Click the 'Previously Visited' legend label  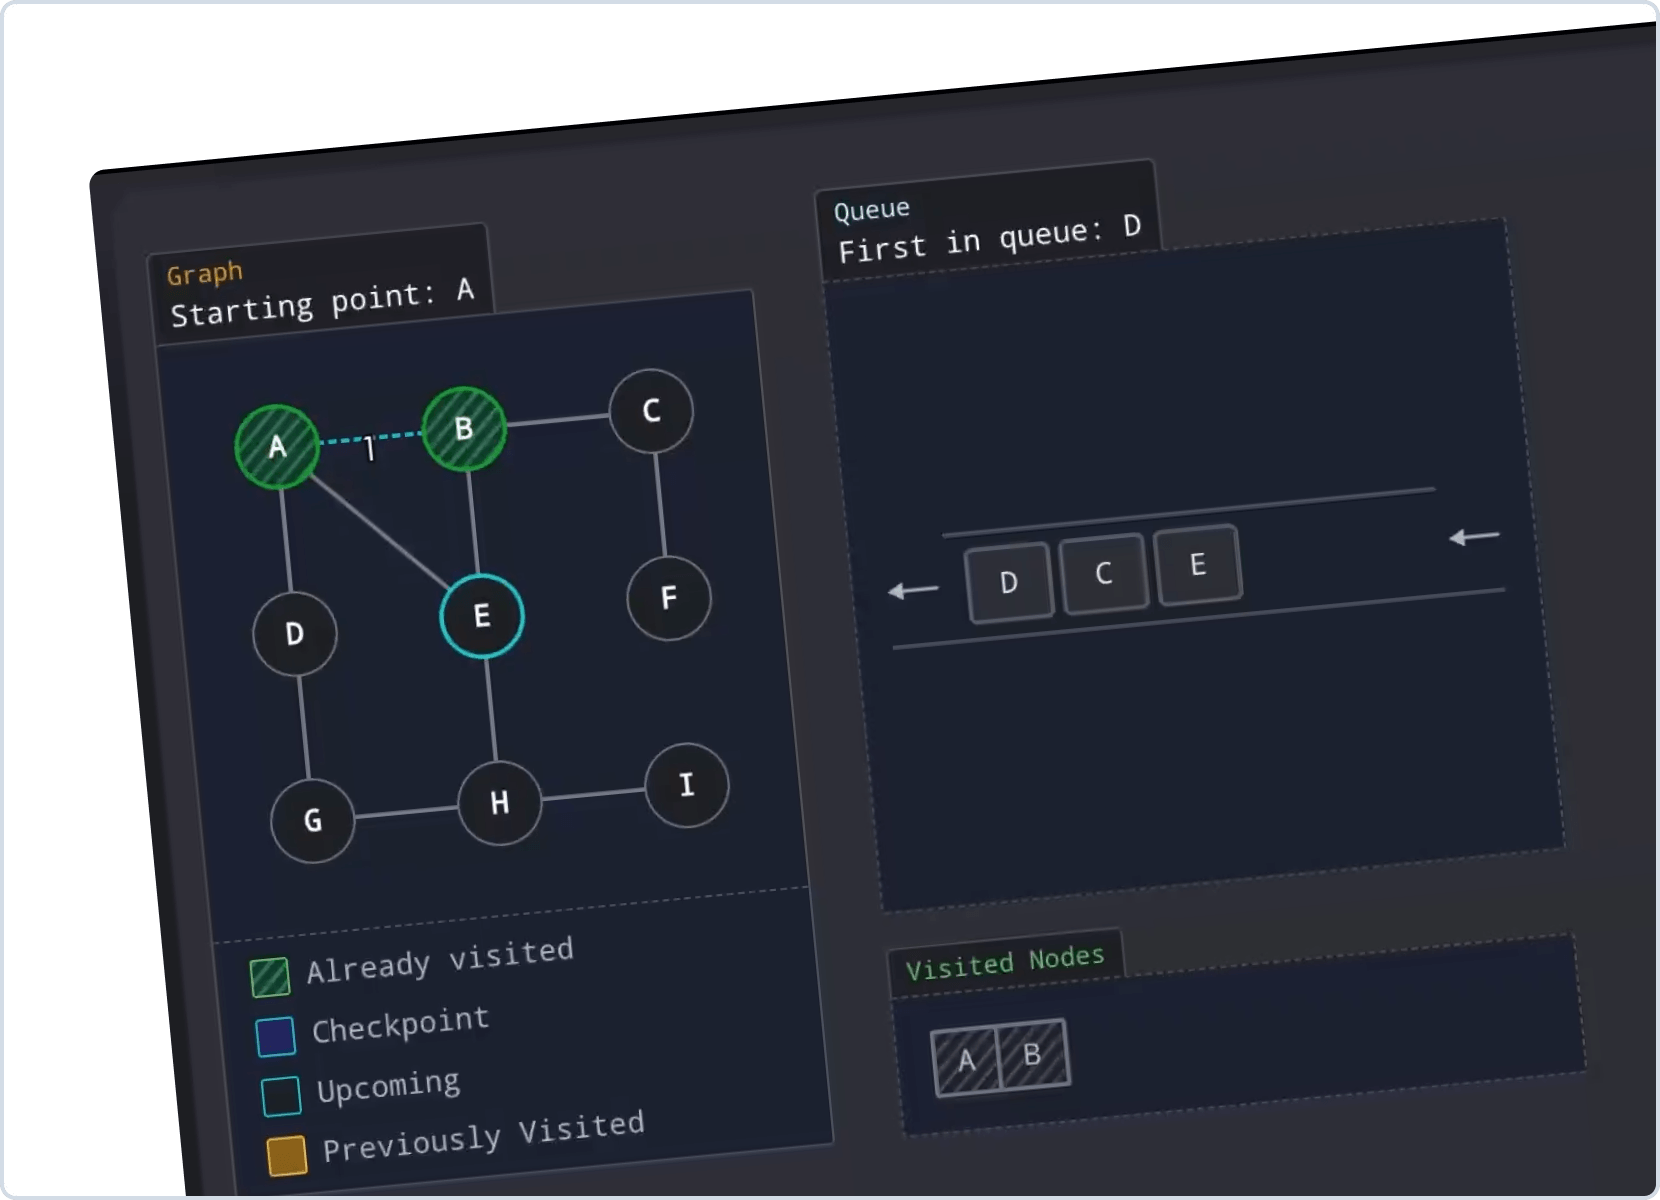click(484, 1137)
